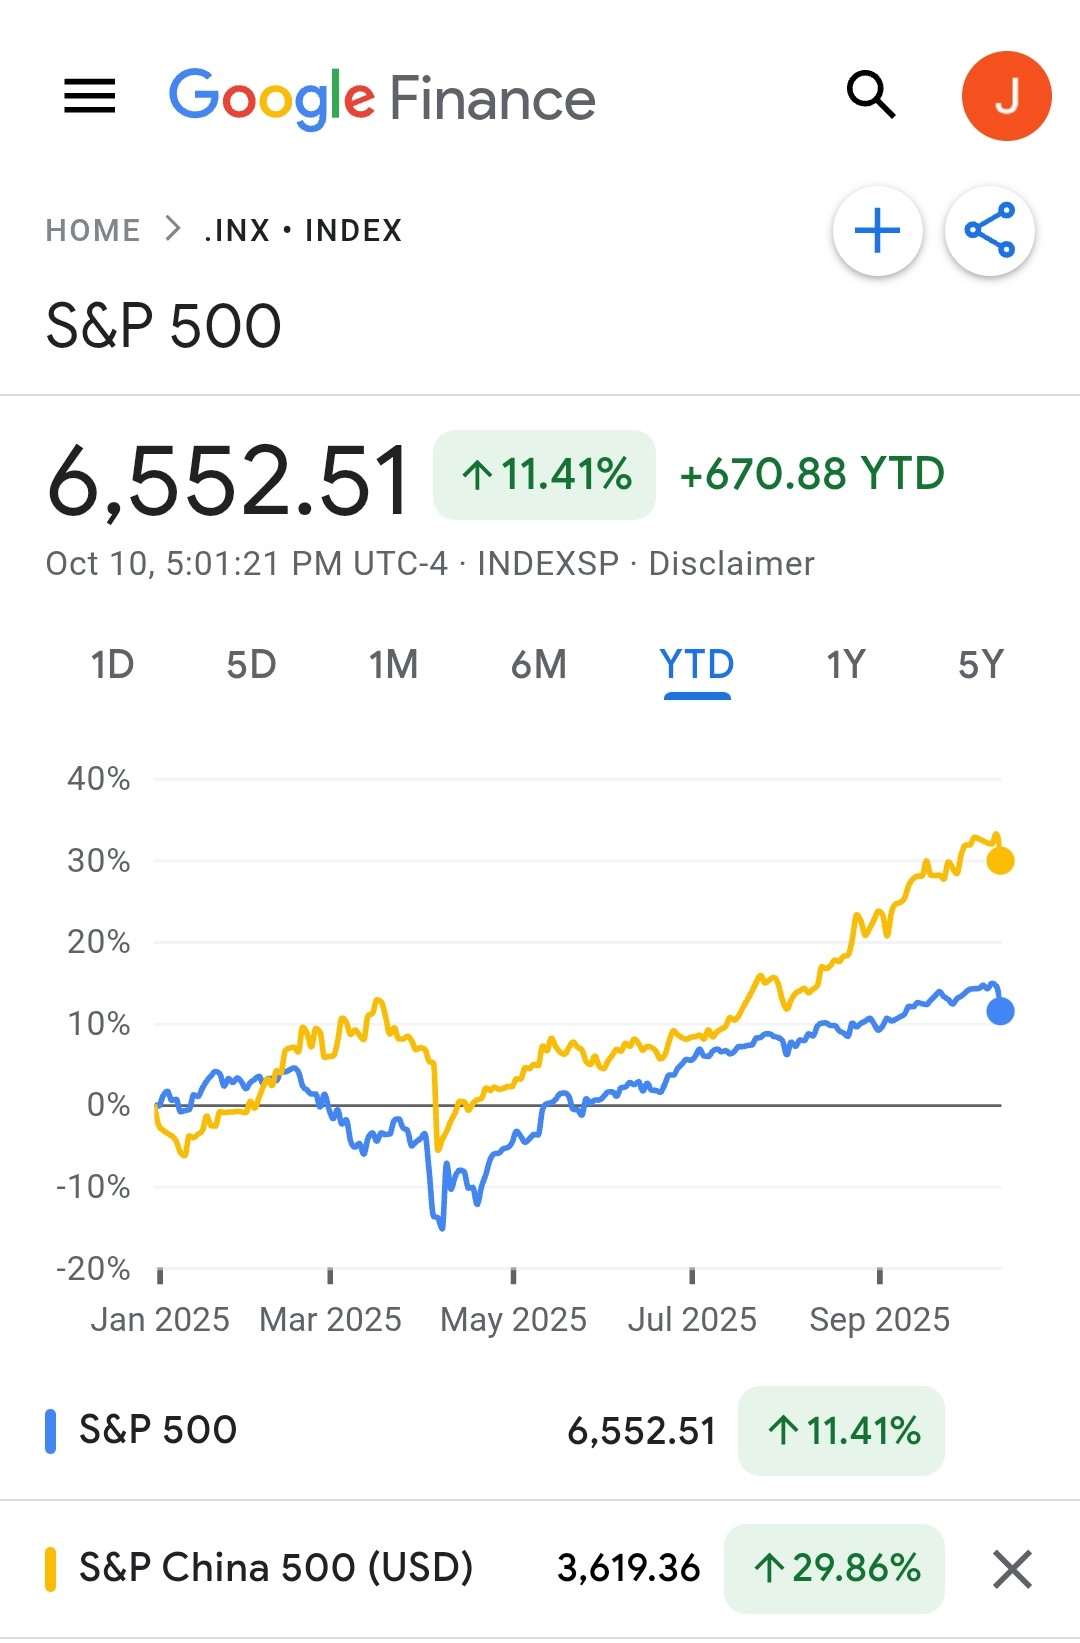Select the 1M chart range
This screenshot has width=1080, height=1643.
tap(393, 665)
